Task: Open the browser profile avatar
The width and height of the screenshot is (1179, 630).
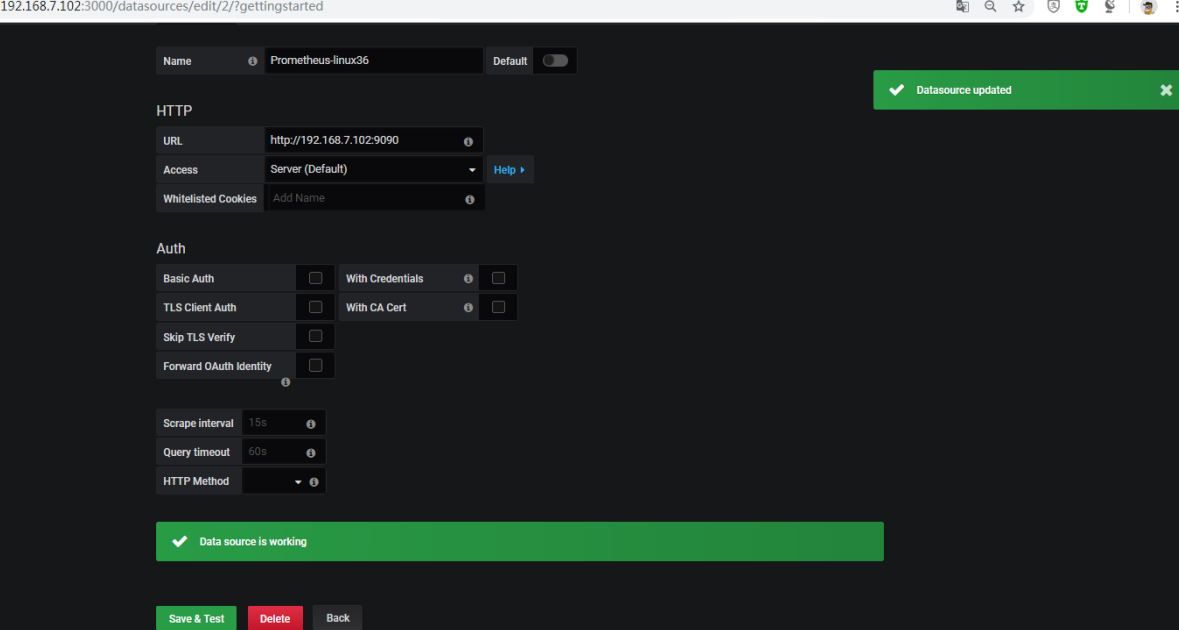Action: [x=1148, y=8]
